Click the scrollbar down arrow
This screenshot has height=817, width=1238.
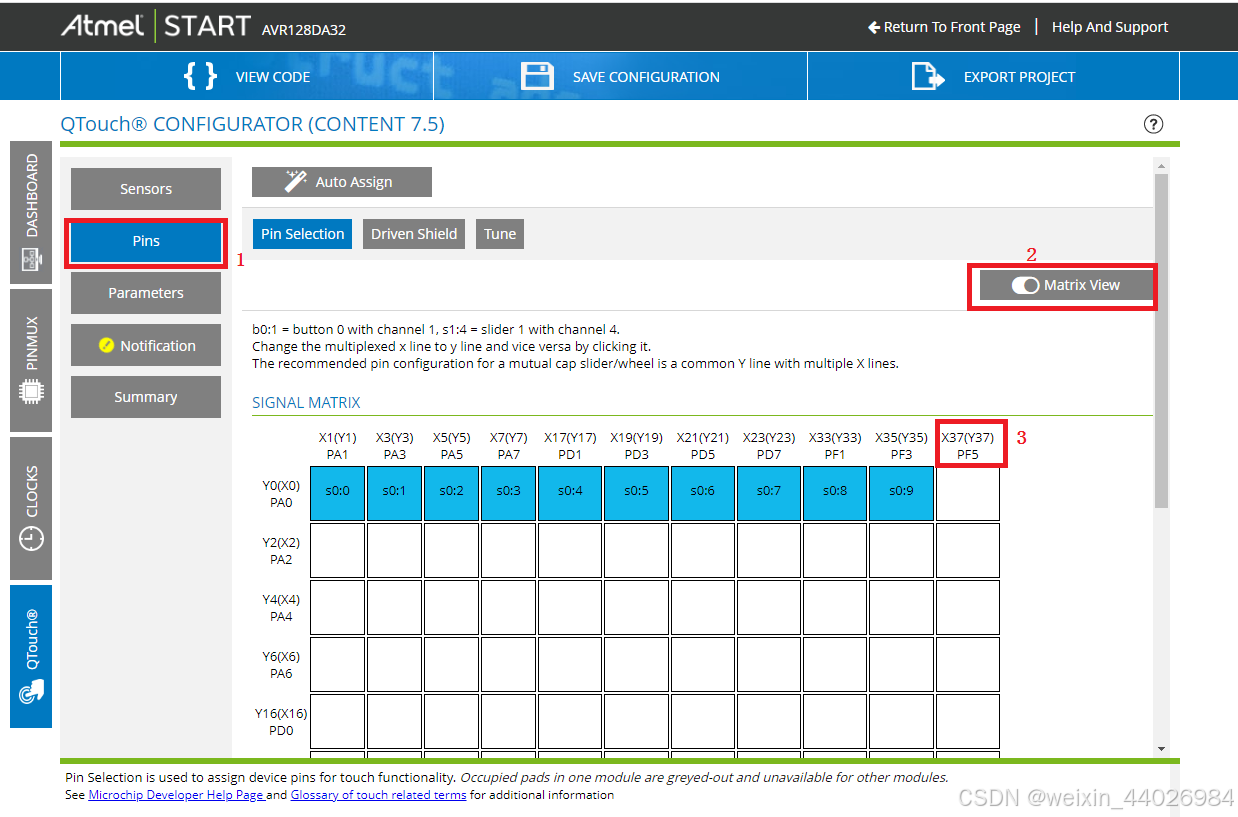(x=1161, y=749)
